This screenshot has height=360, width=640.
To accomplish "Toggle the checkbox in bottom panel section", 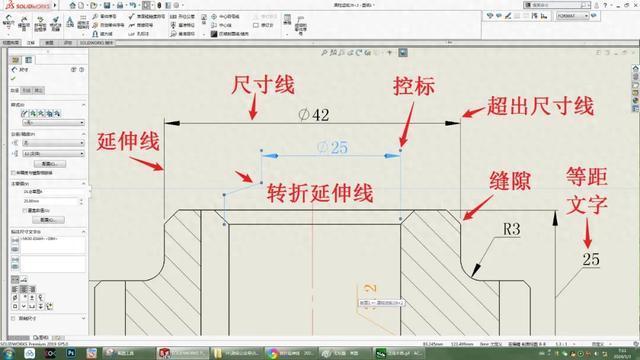I will tap(13, 318).
